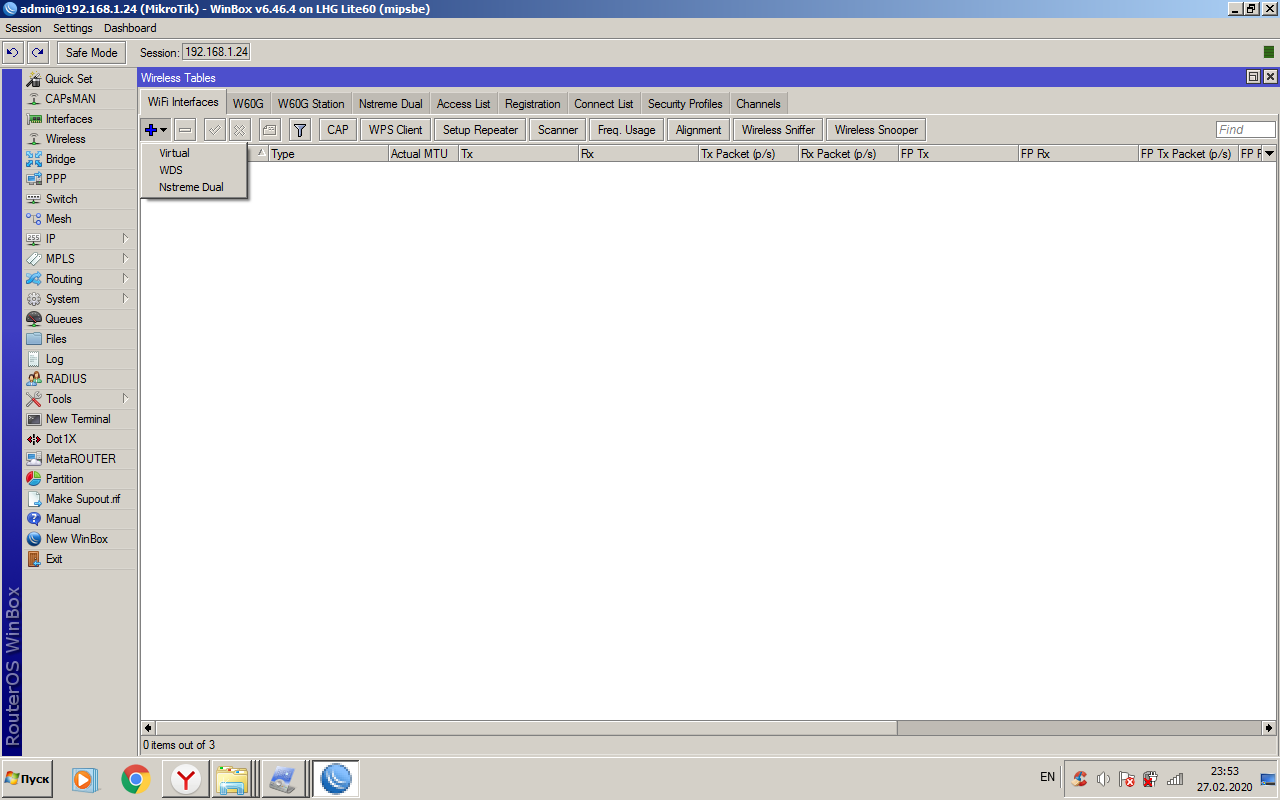1280x800 pixels.
Task: Toggle Safe Mode
Action: pyautogui.click(x=92, y=53)
